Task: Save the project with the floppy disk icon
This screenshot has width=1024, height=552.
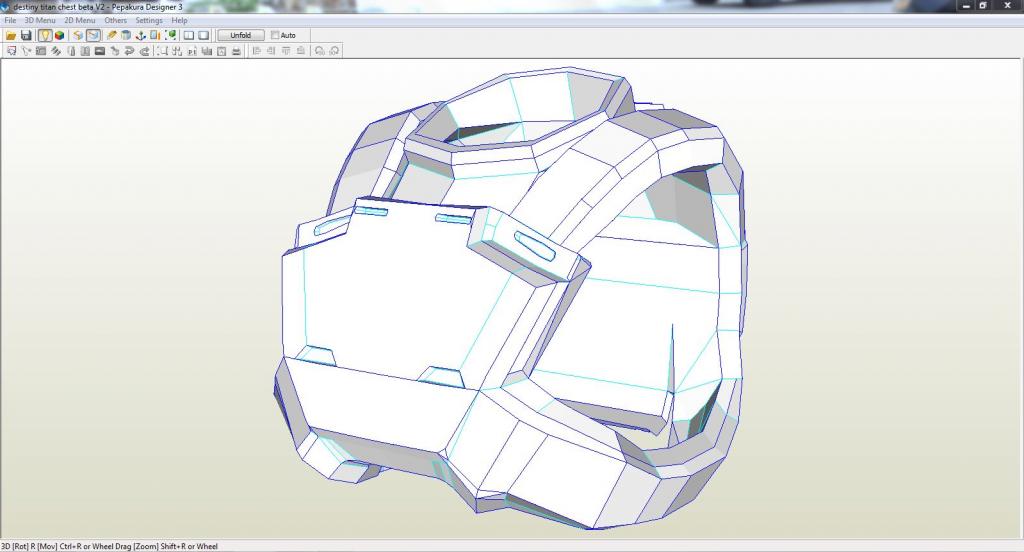Action: pos(26,35)
